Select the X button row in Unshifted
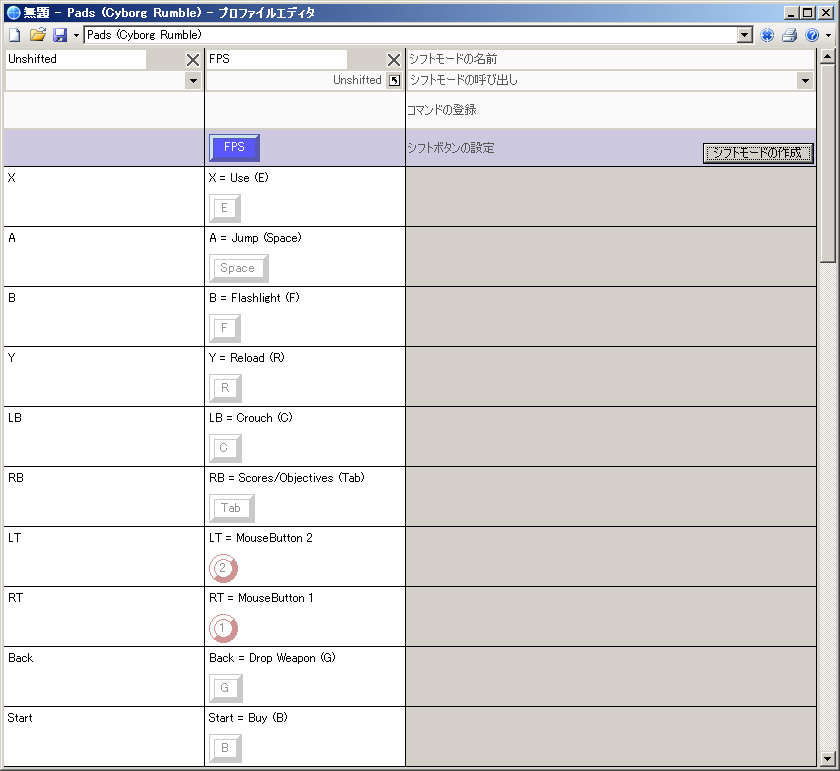This screenshot has height=771, width=840. pos(104,196)
